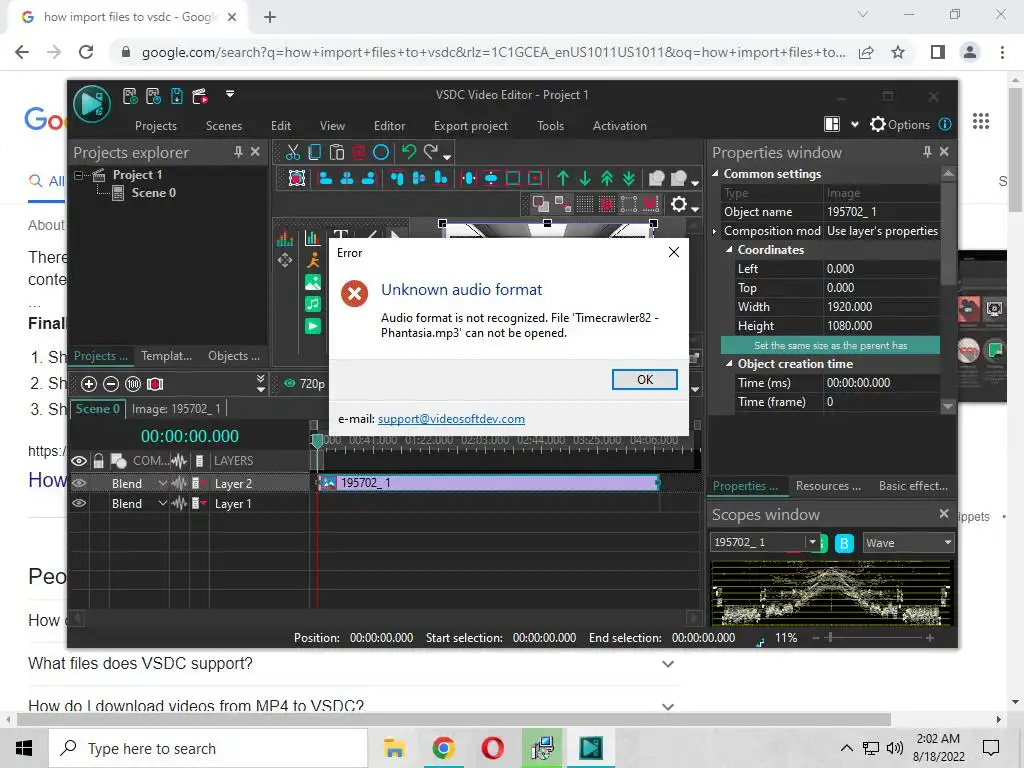Click the timeline zoom in plus icon
The image size is (1024, 768).
[89, 384]
